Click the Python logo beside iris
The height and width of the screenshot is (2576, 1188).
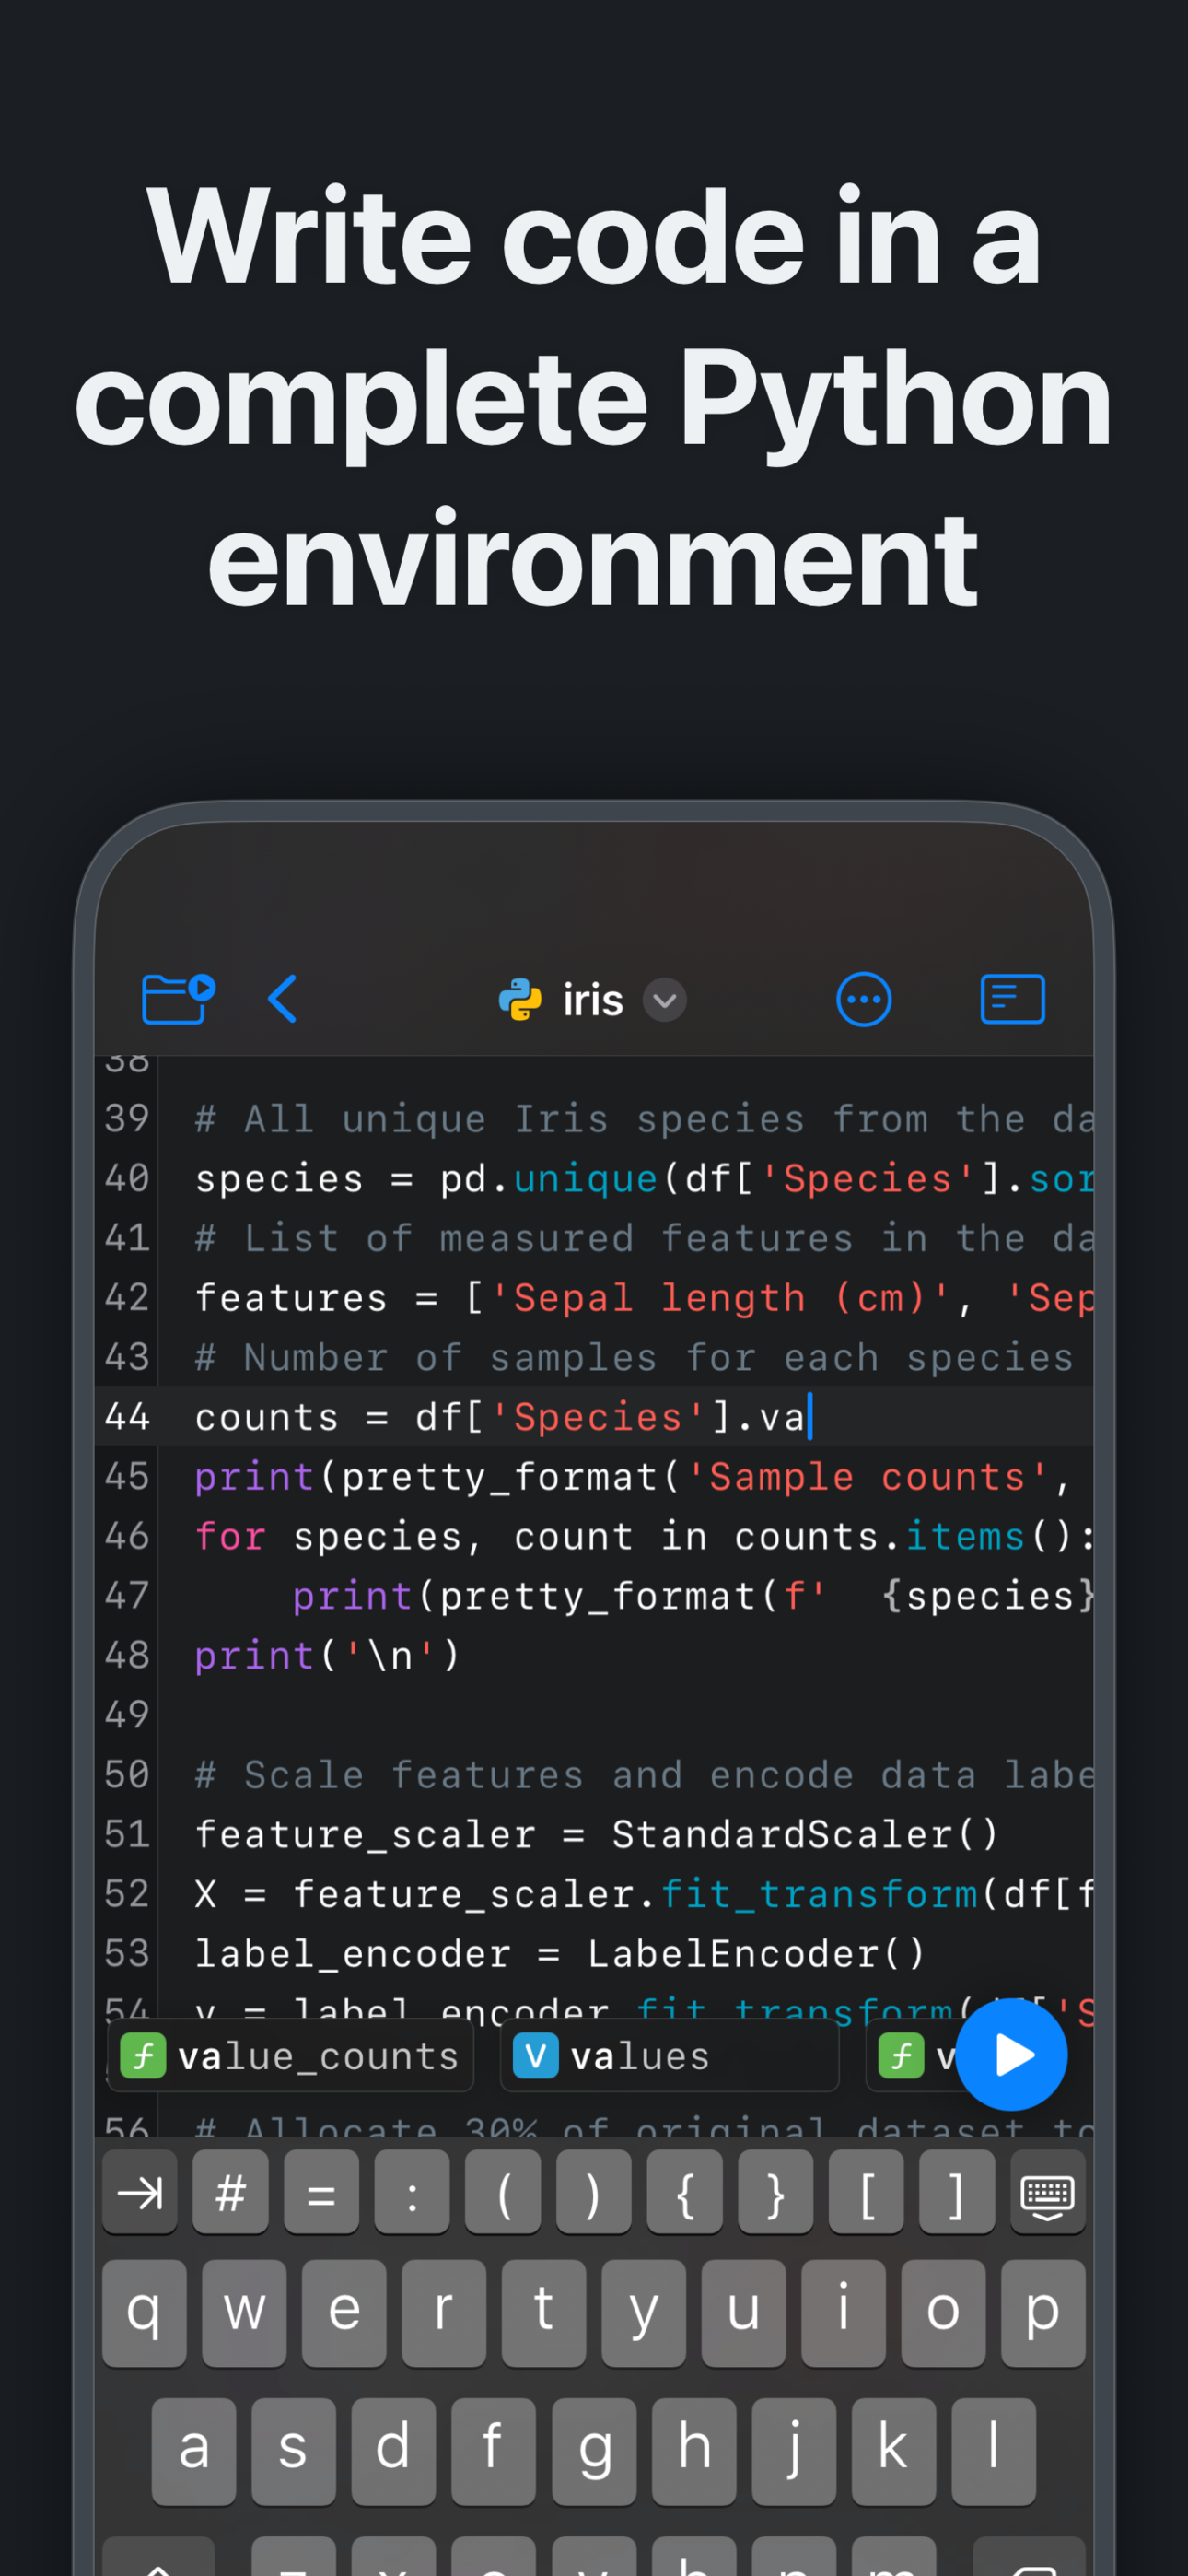tap(520, 1000)
